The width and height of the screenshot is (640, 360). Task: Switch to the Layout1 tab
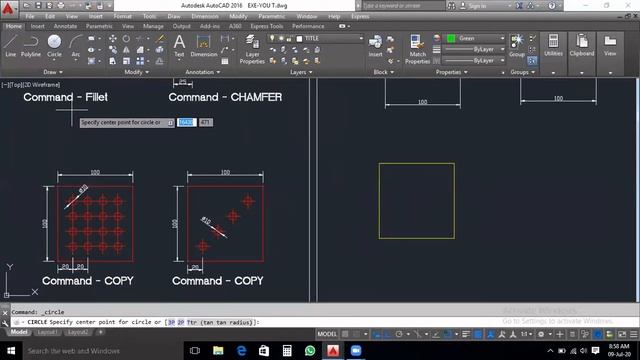[47, 332]
